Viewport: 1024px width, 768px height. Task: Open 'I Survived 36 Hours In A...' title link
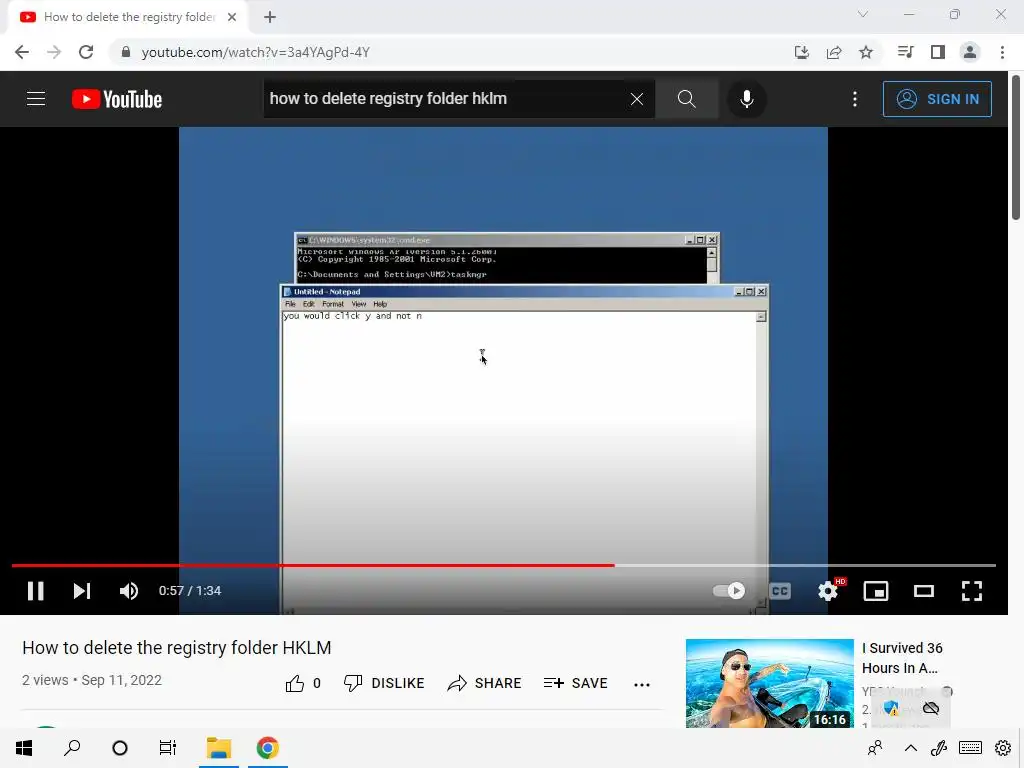pos(902,658)
